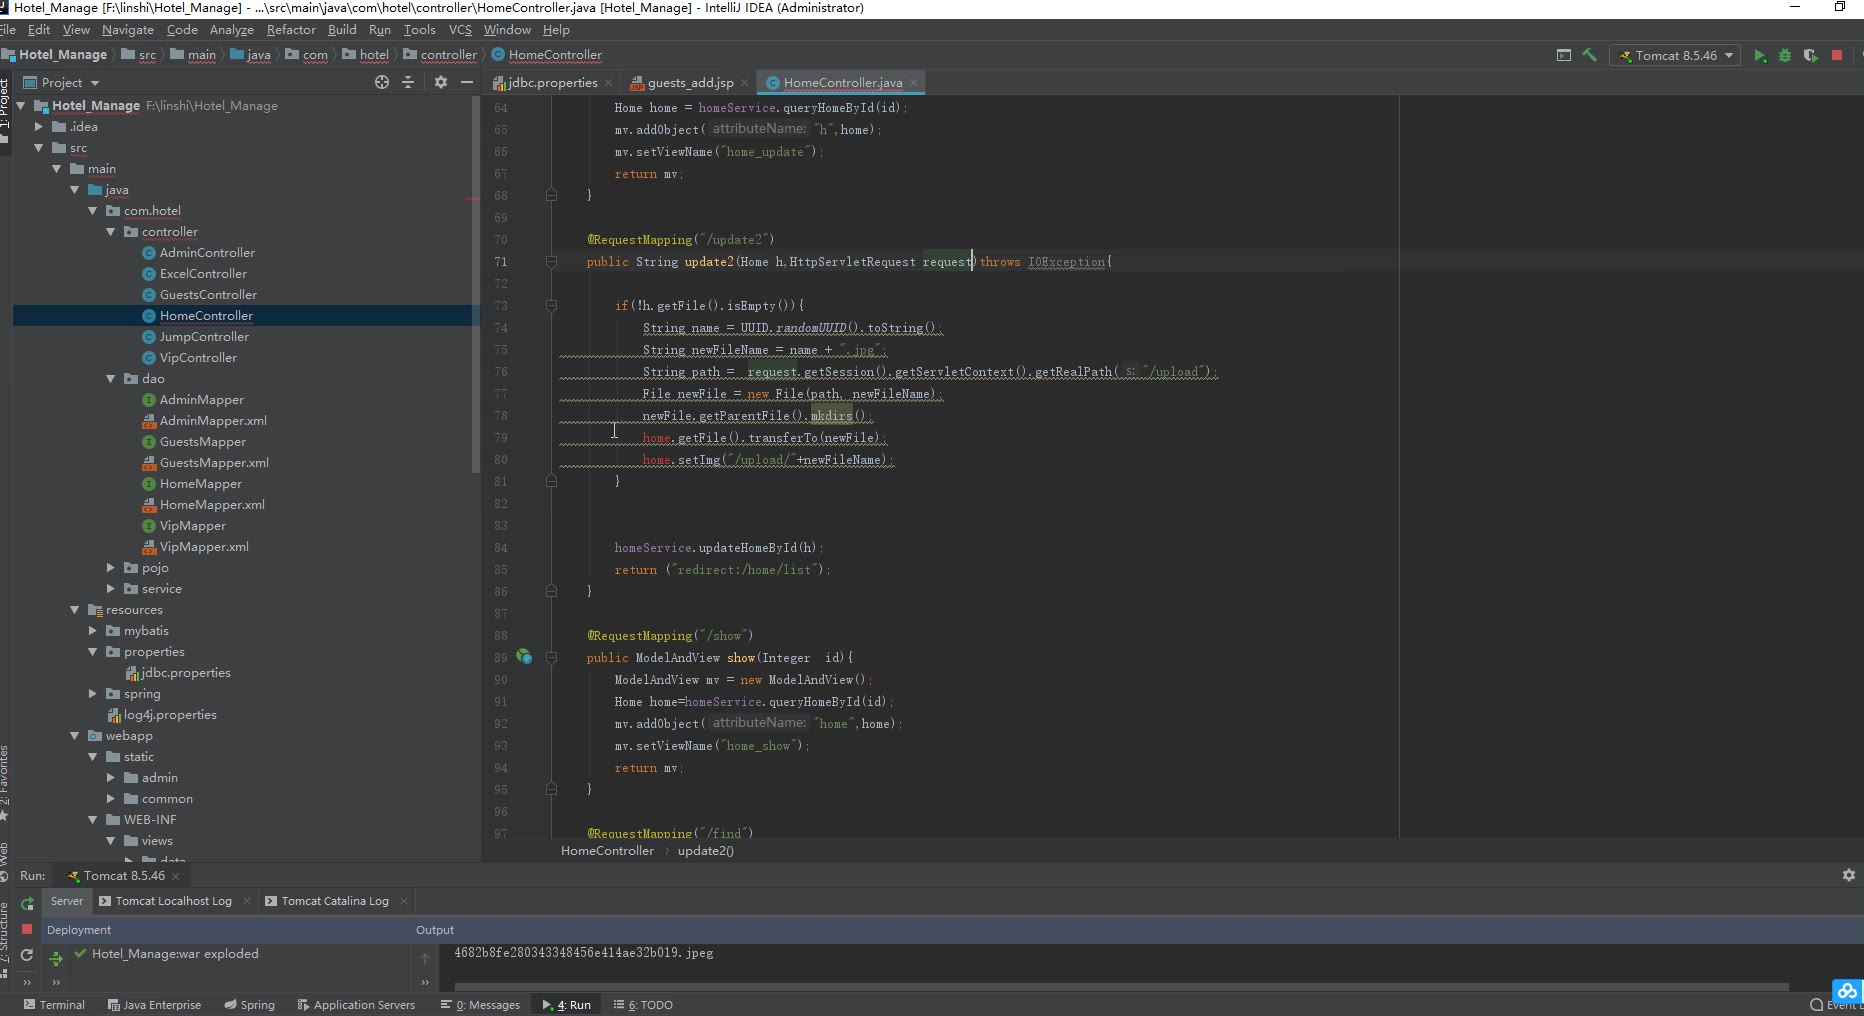Open Application Servers tool window
The image size is (1864, 1016).
coord(356,1005)
